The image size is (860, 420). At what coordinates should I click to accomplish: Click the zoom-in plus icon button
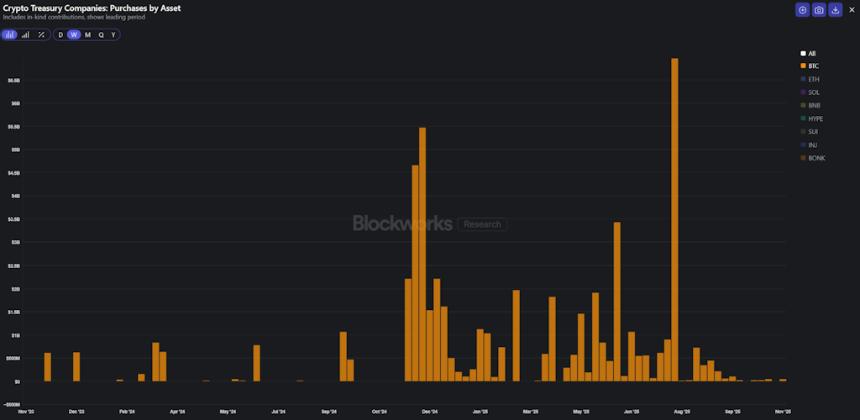point(802,10)
